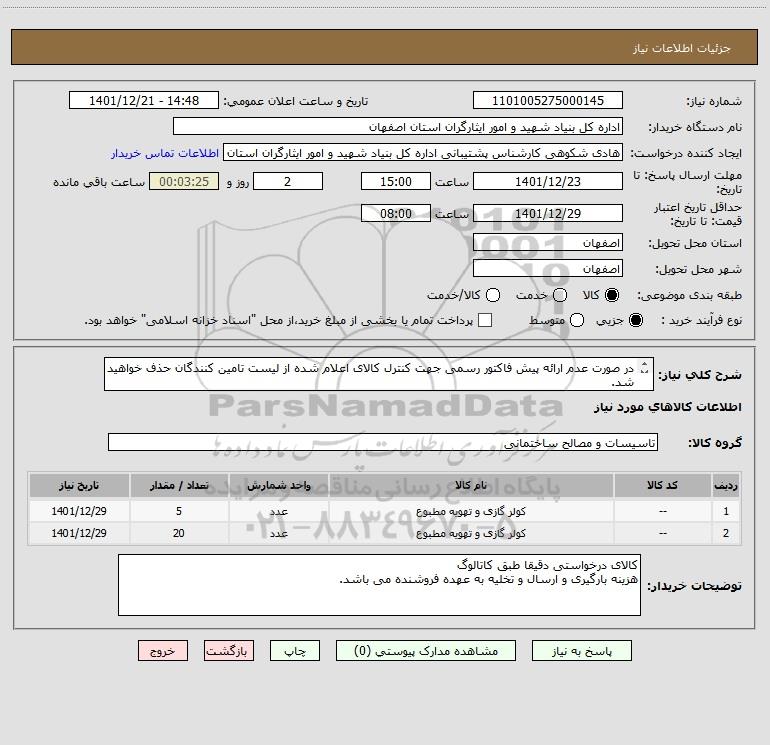Click the واحد شمارش column header
The height and width of the screenshot is (745, 770).
(x=278, y=485)
